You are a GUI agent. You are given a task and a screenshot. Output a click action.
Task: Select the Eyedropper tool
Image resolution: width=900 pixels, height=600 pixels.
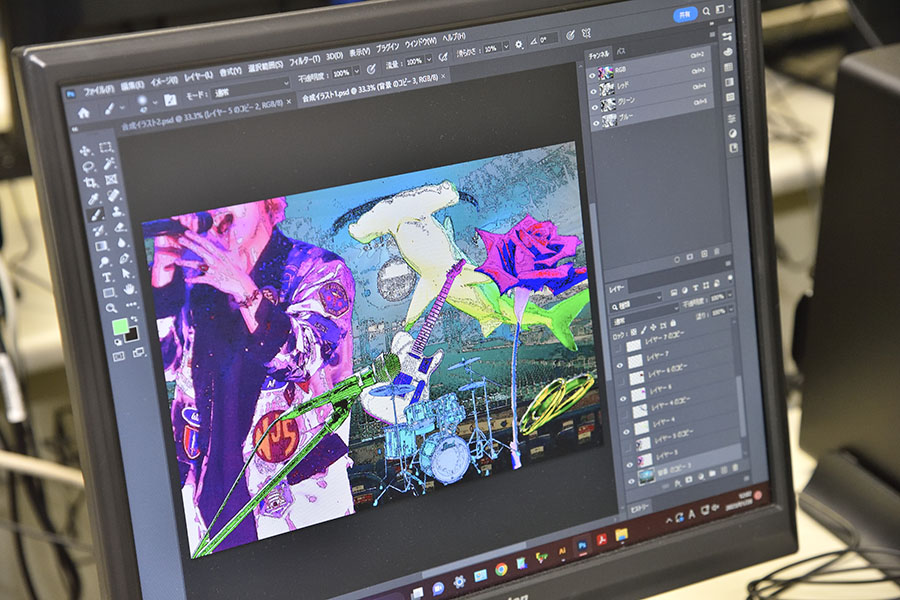click(93, 199)
